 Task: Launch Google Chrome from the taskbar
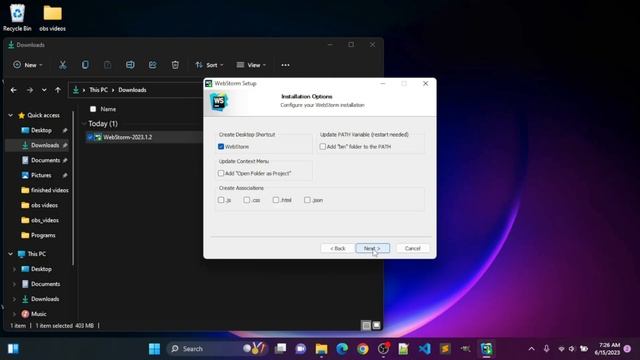362,349
